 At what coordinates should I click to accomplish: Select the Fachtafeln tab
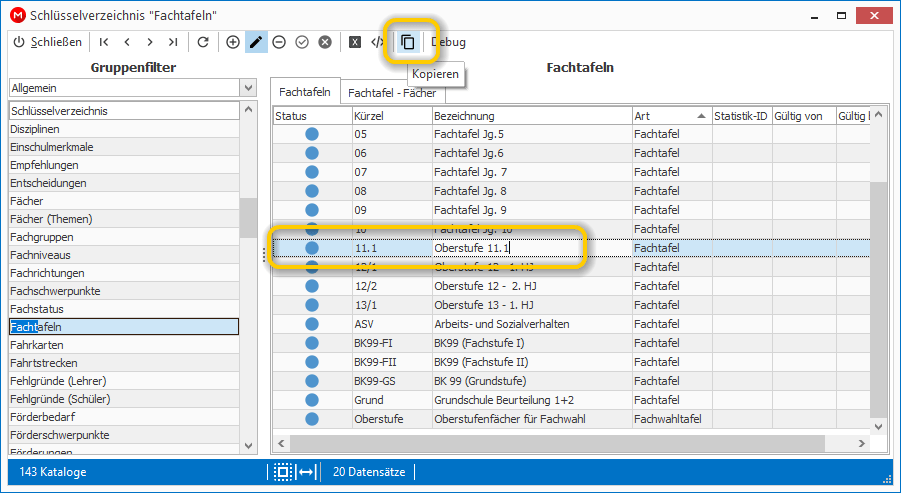305,92
